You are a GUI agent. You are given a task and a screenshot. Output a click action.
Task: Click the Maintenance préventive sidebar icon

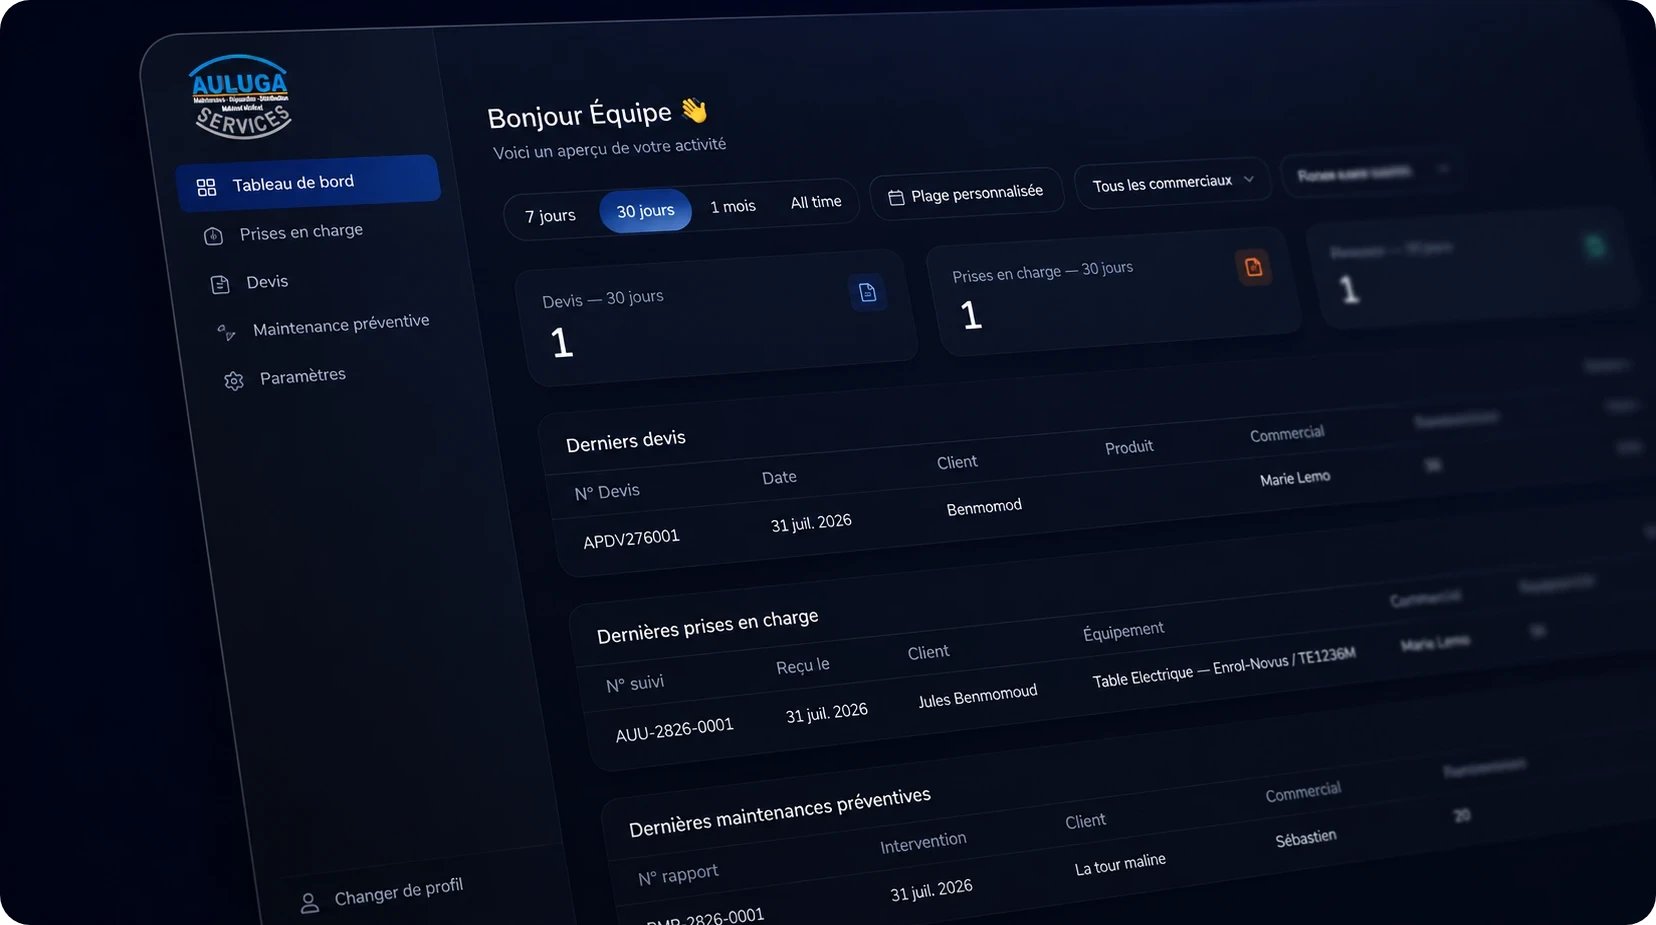coord(227,332)
